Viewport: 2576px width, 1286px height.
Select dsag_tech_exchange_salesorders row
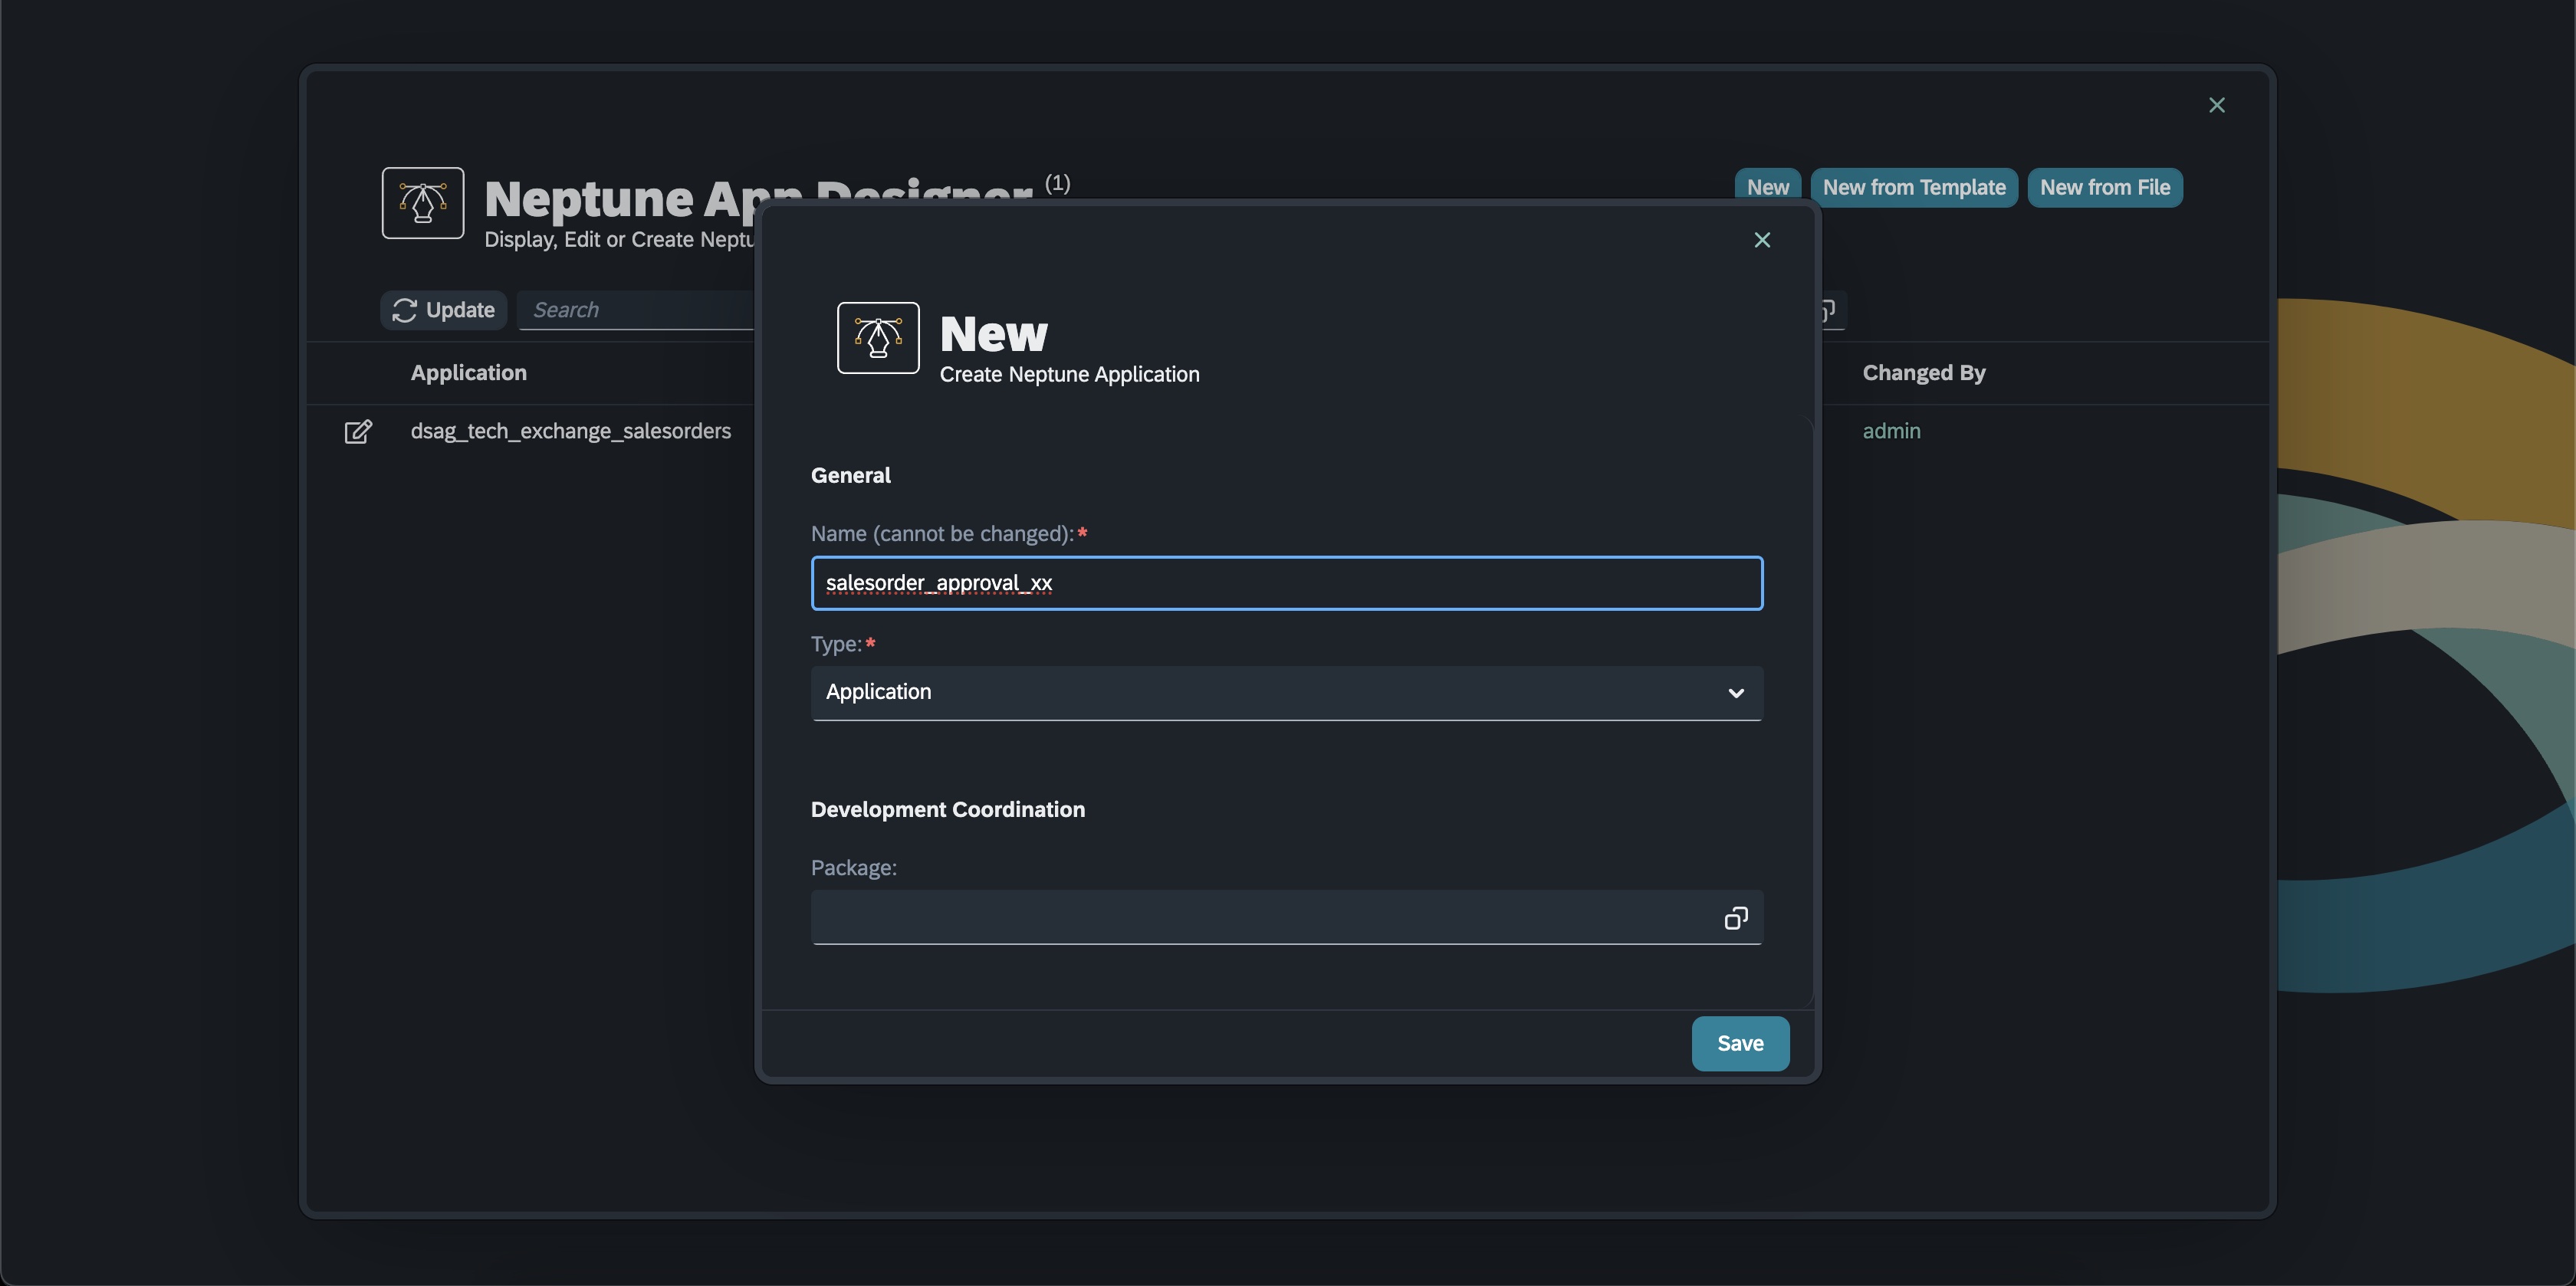pyautogui.click(x=570, y=431)
